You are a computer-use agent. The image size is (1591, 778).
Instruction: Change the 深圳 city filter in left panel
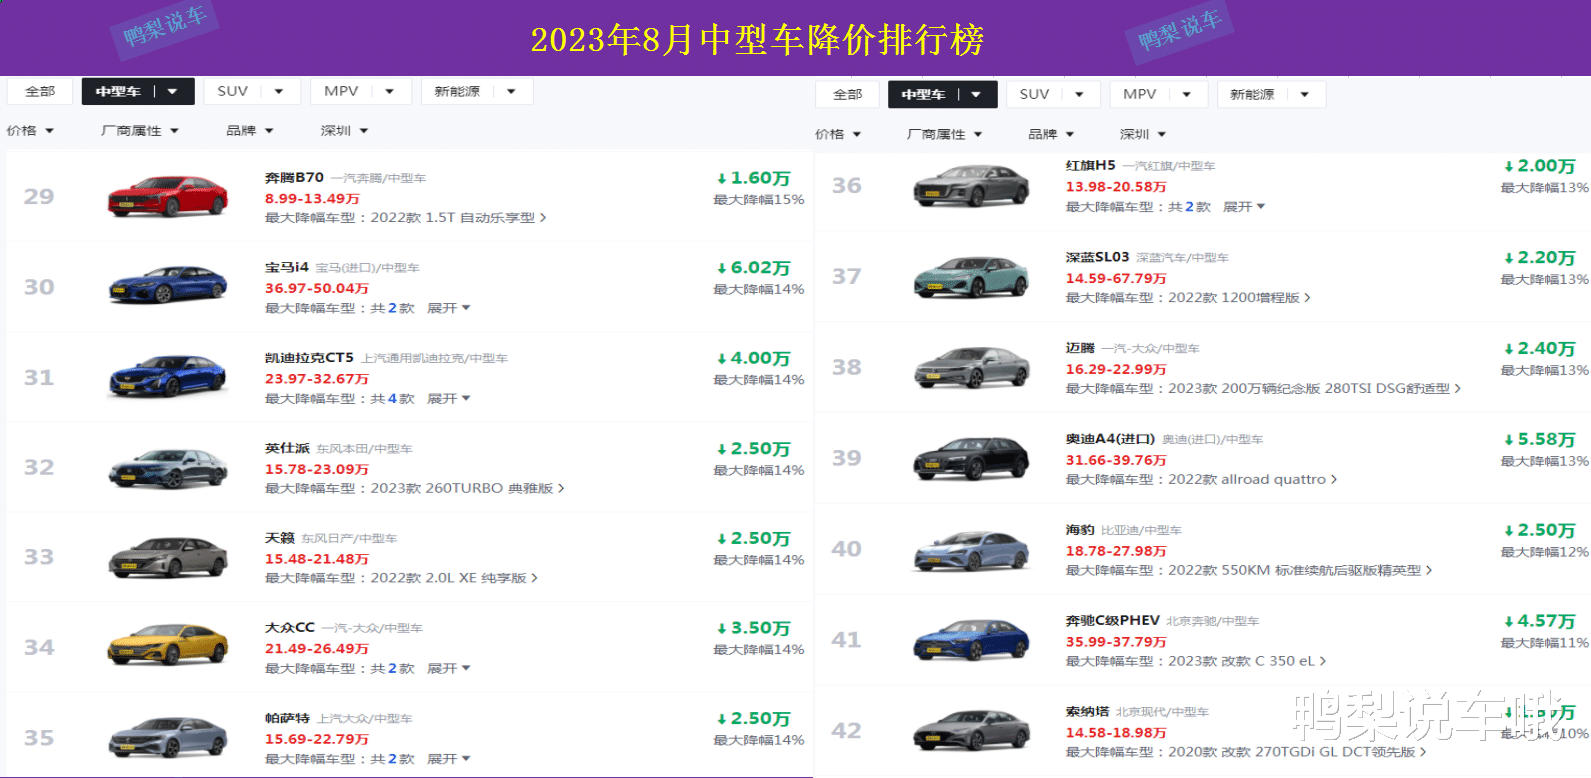coord(344,131)
